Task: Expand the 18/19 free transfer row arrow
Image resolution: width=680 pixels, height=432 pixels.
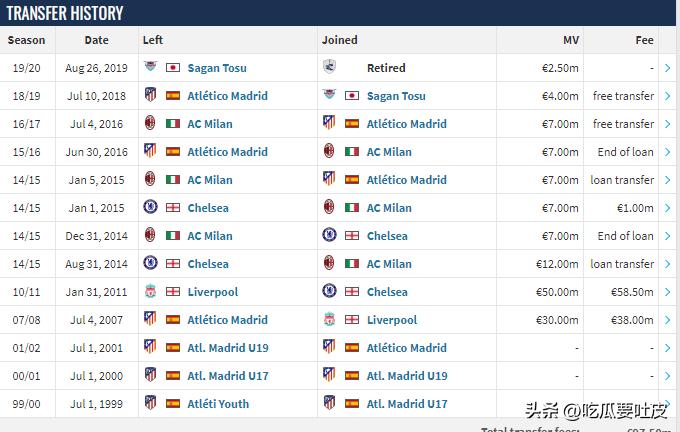Action: coord(667,96)
